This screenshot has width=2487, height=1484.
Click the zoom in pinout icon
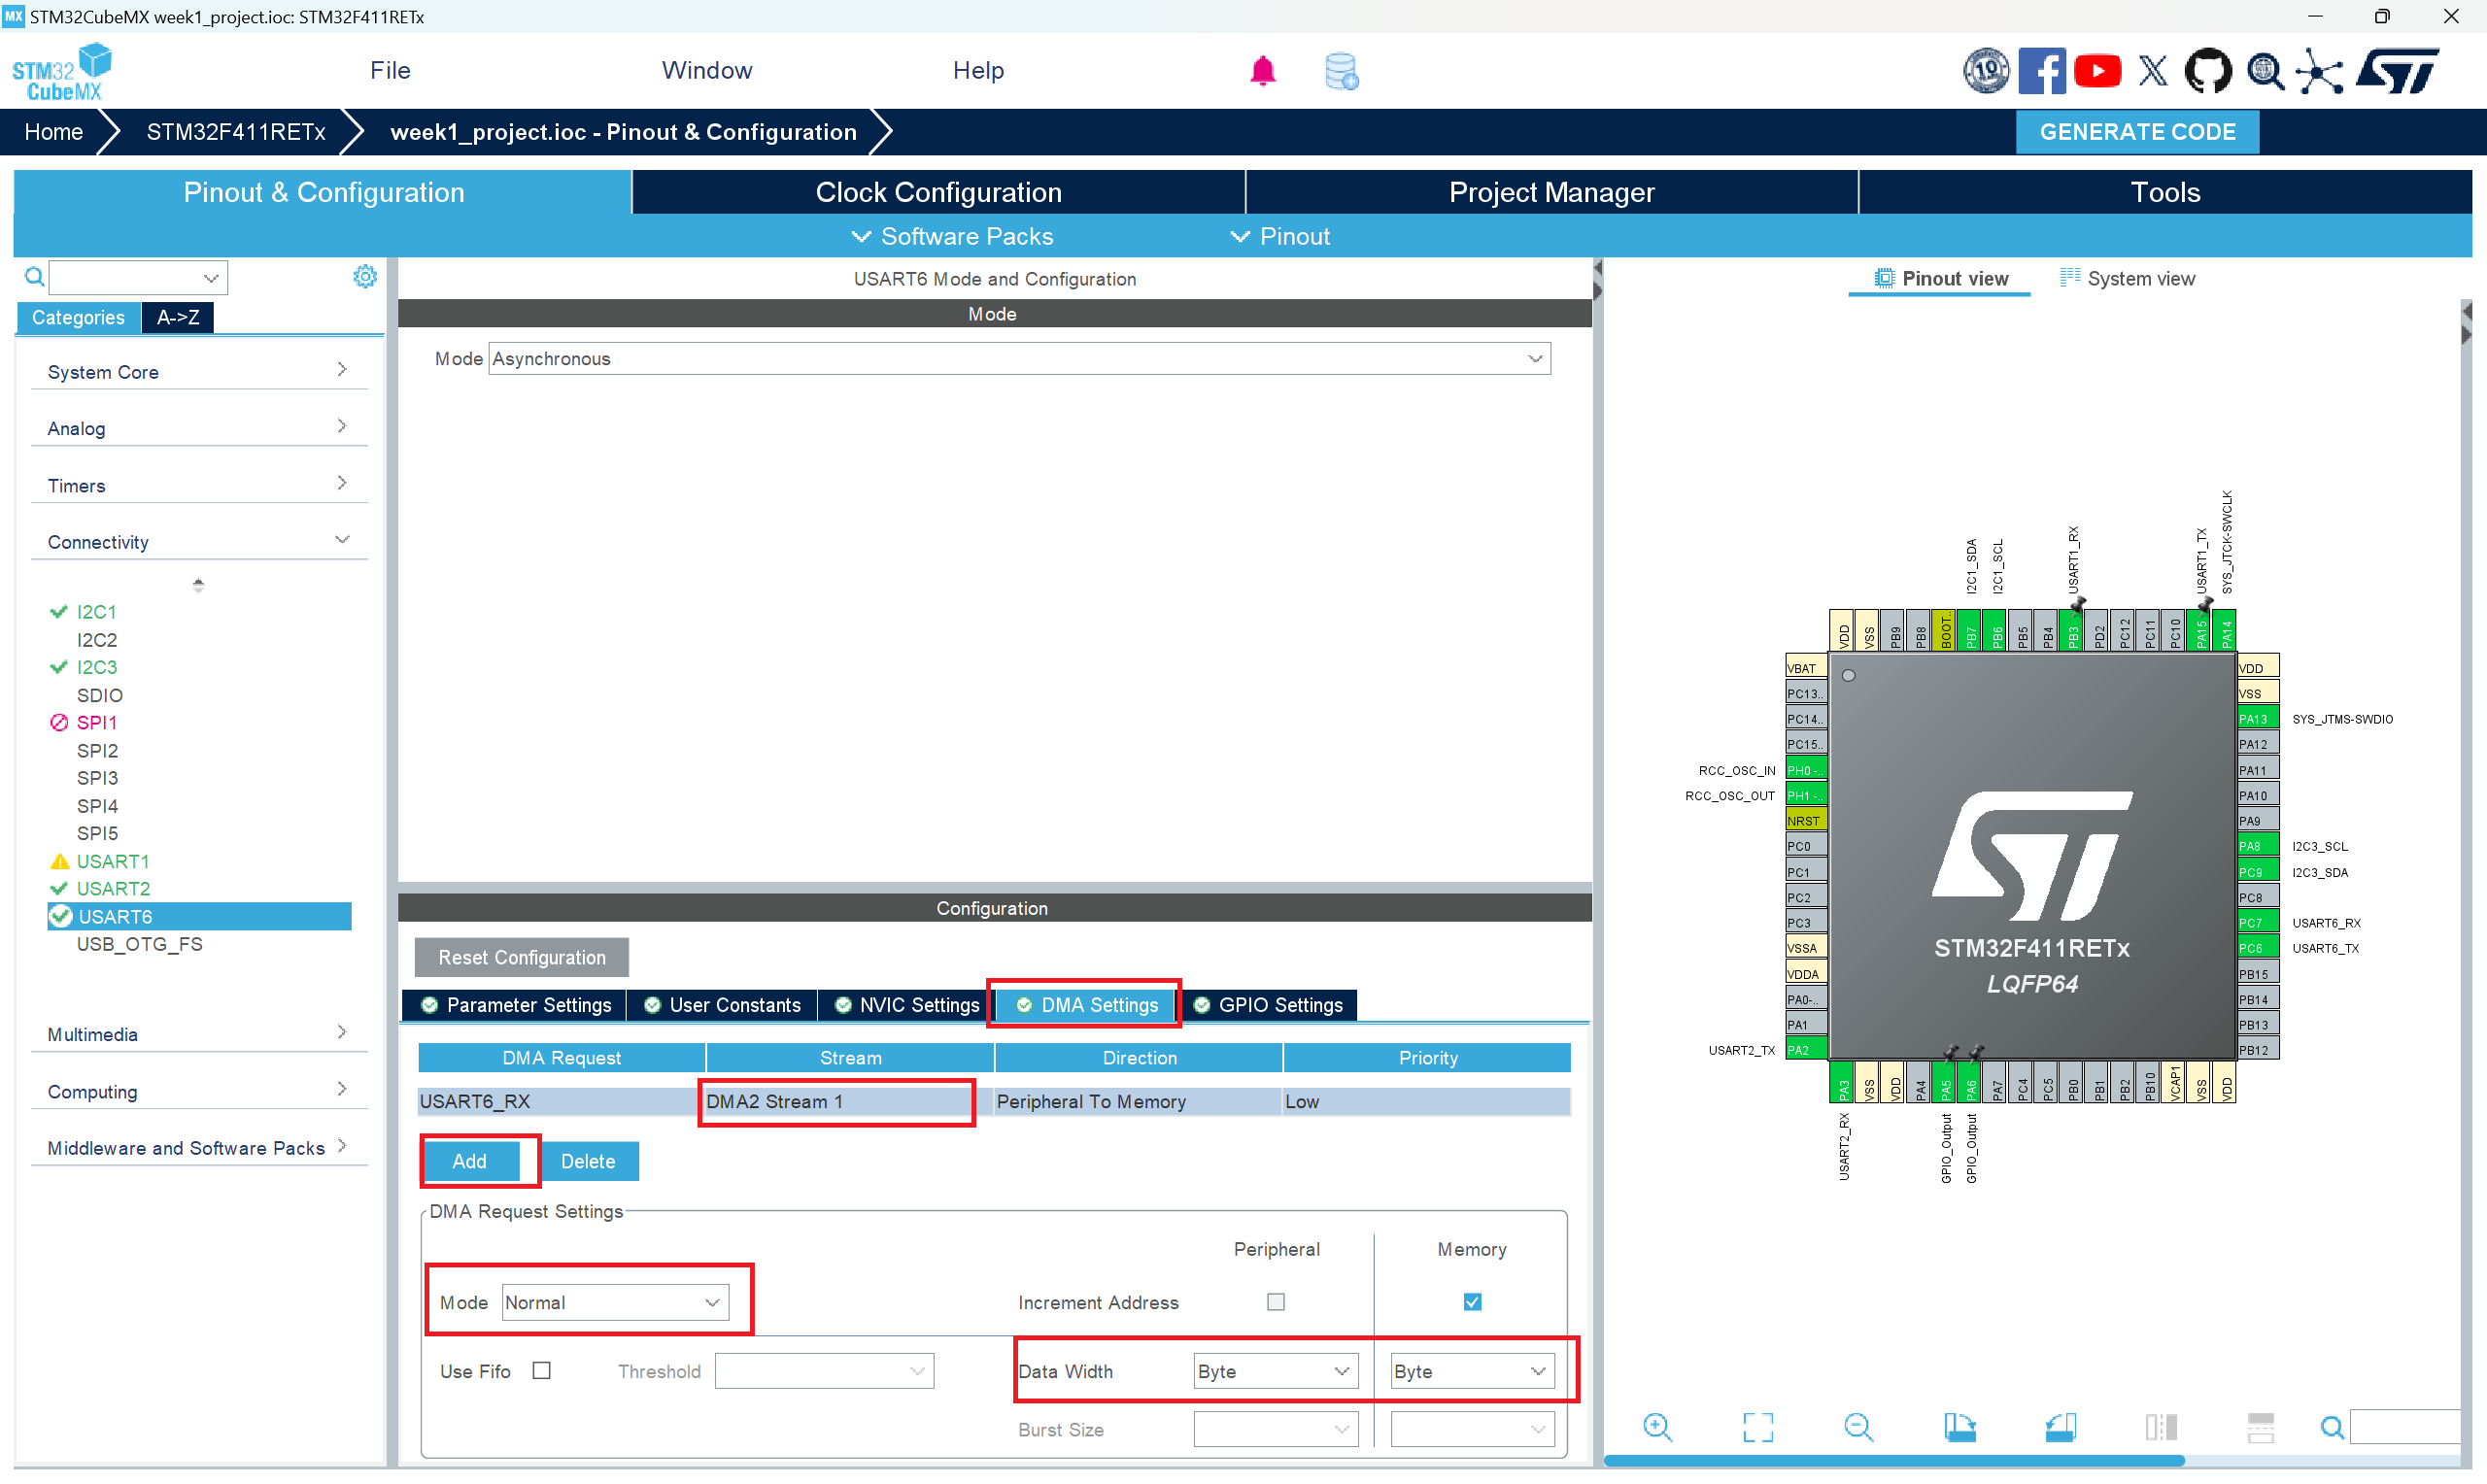pyautogui.click(x=1657, y=1427)
